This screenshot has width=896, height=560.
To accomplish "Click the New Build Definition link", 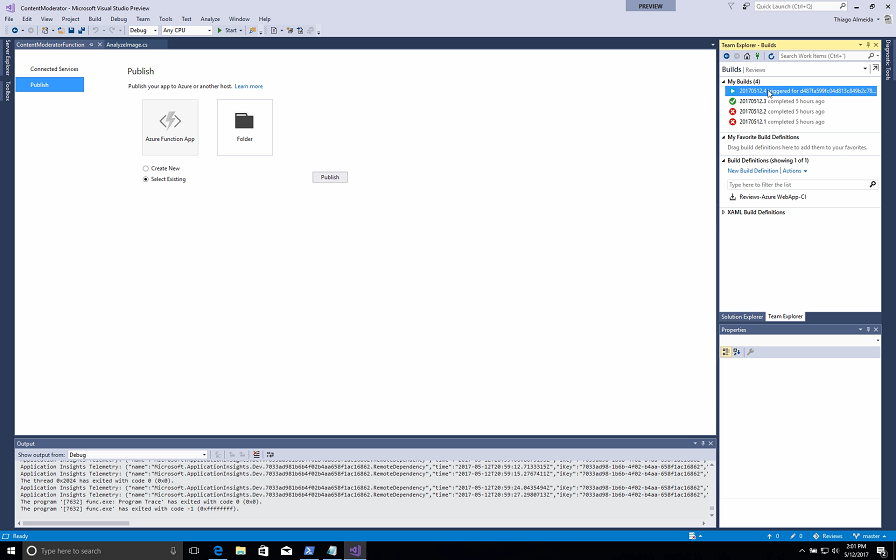I will [753, 171].
